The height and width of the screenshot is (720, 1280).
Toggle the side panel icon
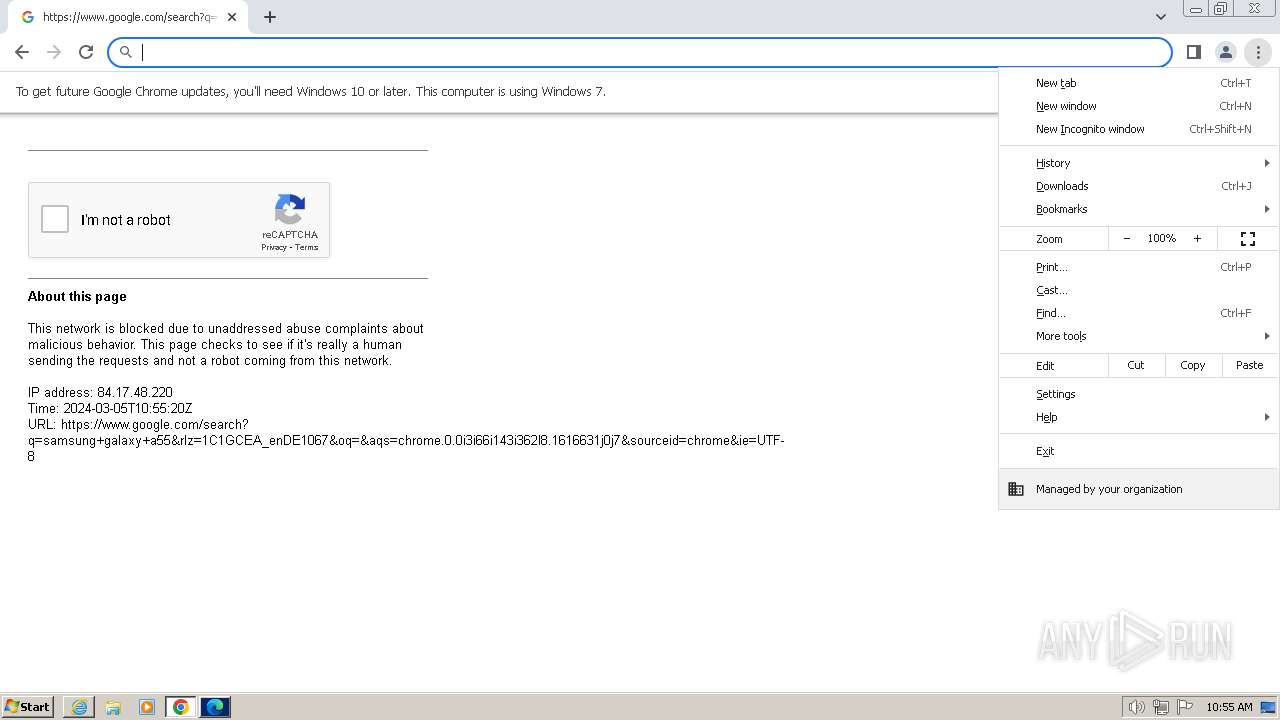[1193, 52]
